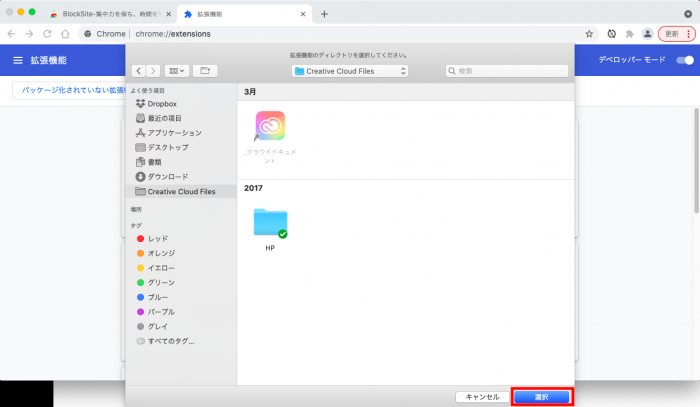The height and width of the screenshot is (407, 700).
Task: Open the 更新 Chrome update menu
Action: tap(676, 33)
